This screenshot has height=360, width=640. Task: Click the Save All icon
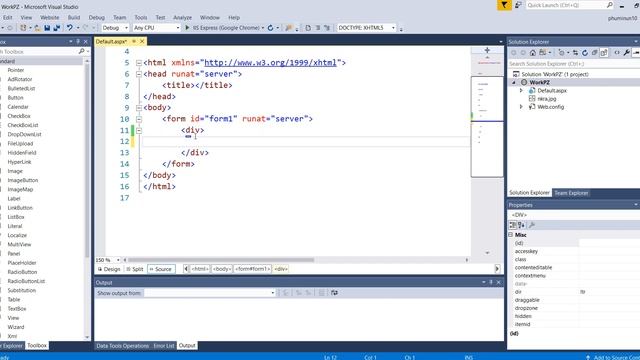pyautogui.click(x=56, y=28)
